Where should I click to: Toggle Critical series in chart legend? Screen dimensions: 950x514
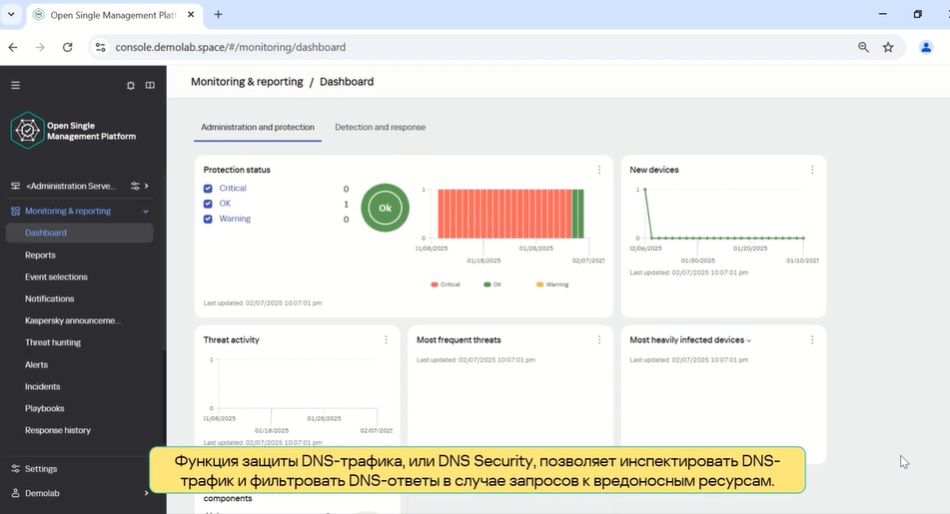click(x=445, y=284)
